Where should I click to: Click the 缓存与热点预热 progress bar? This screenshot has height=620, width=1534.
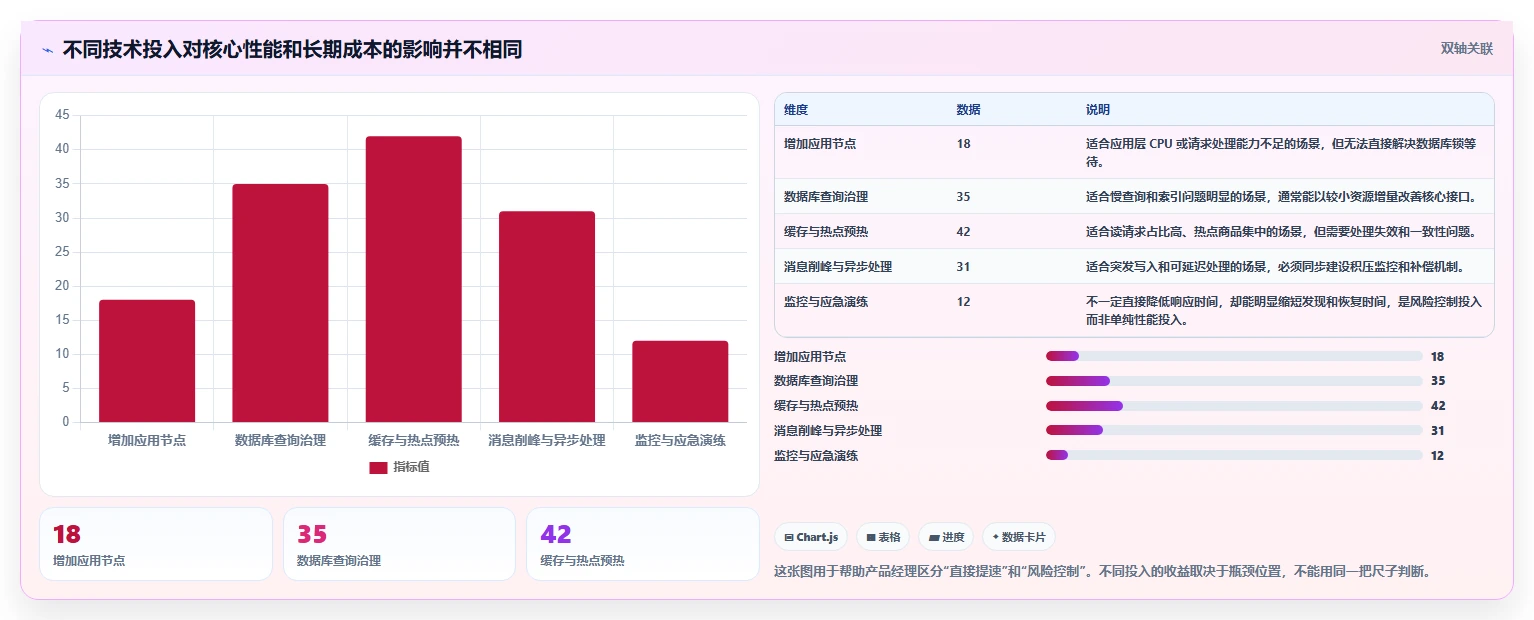pyautogui.click(x=1234, y=406)
